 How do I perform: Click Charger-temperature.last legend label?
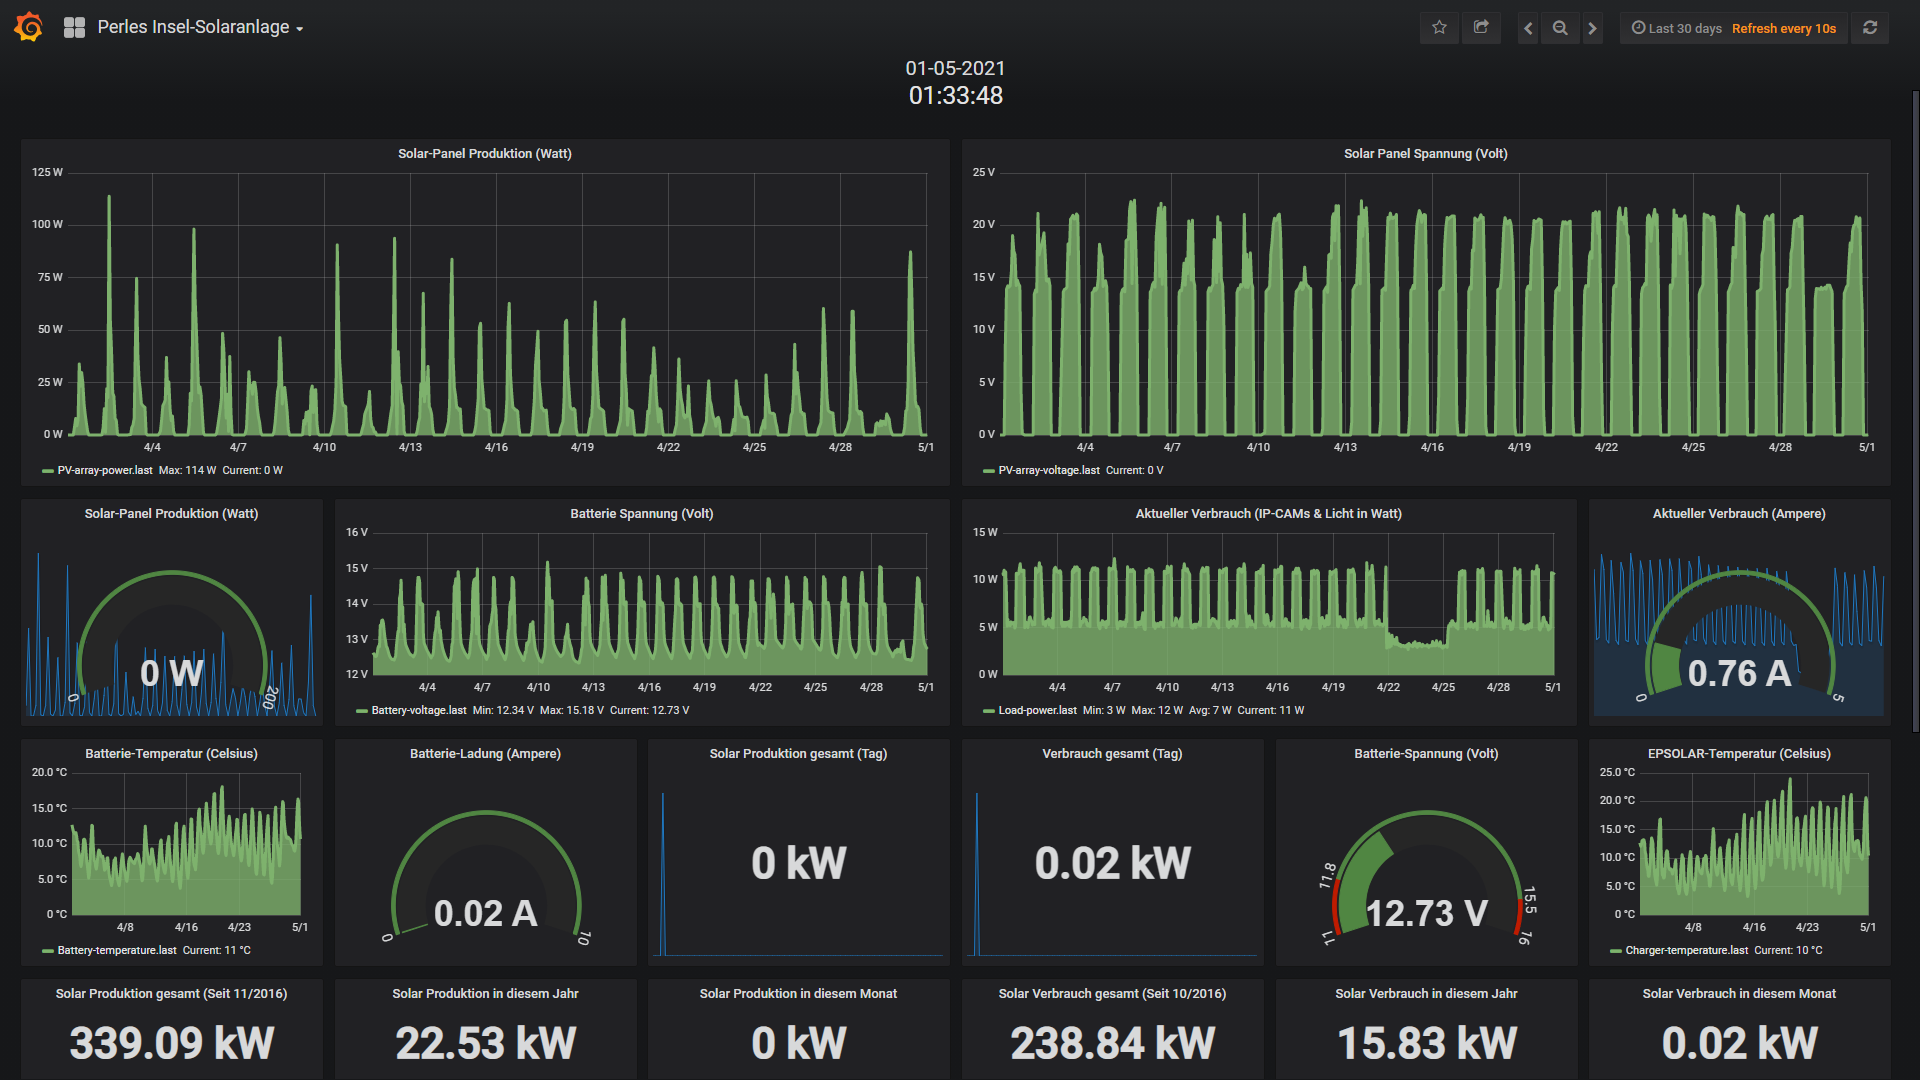[x=1686, y=950]
